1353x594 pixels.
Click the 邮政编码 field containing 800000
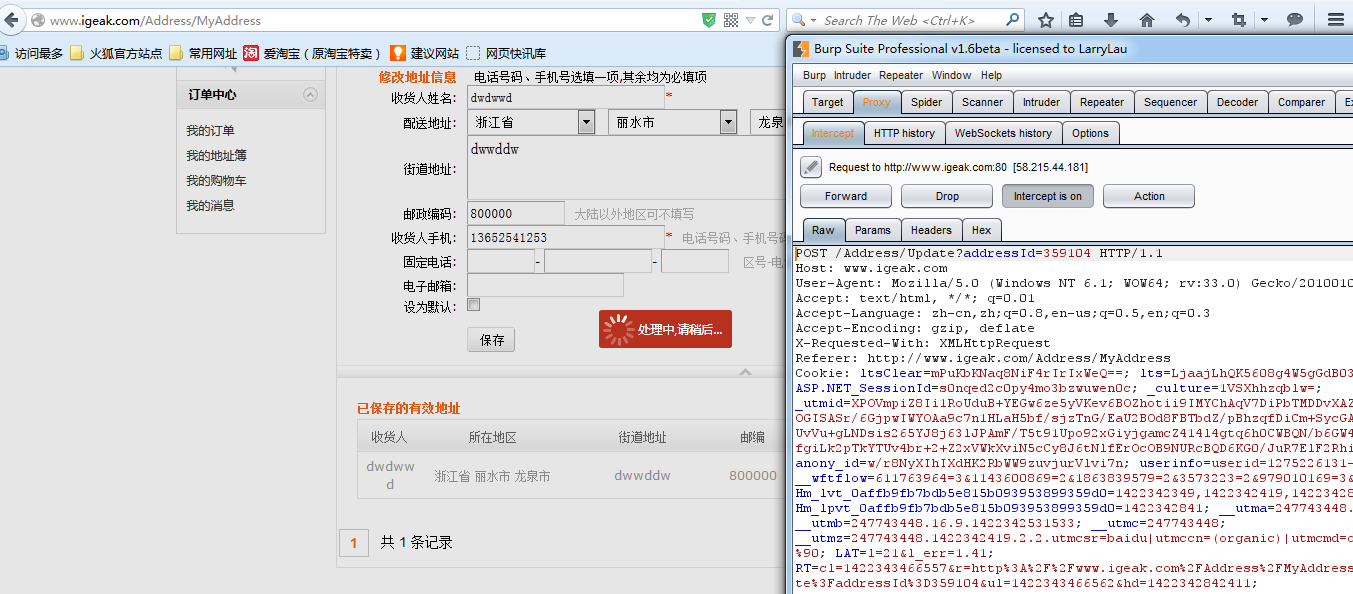pyautogui.click(x=516, y=213)
